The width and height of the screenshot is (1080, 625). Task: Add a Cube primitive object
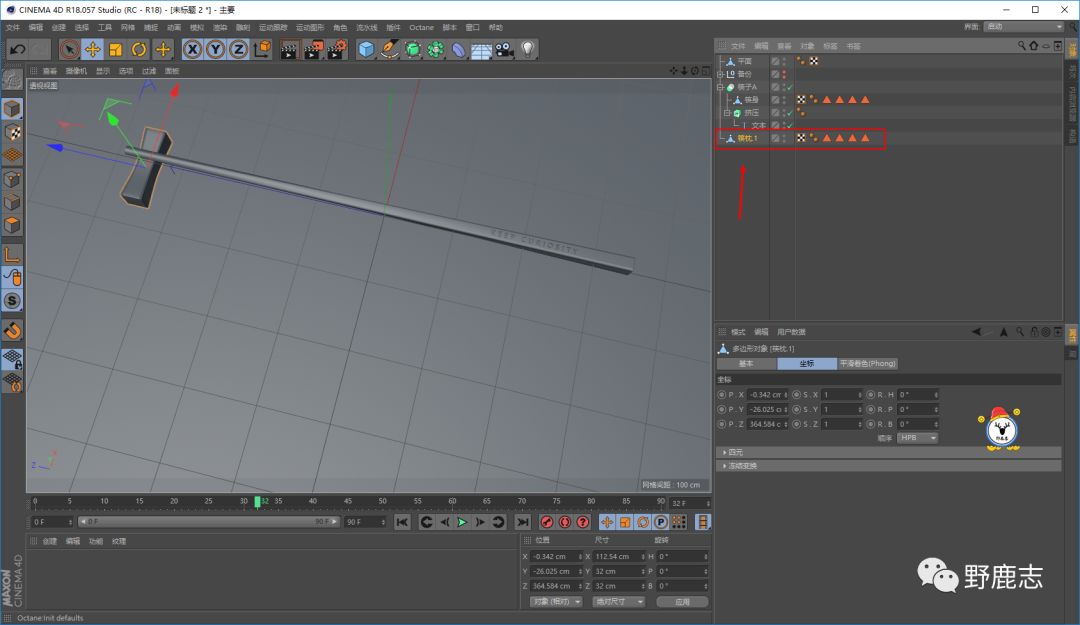click(366, 49)
